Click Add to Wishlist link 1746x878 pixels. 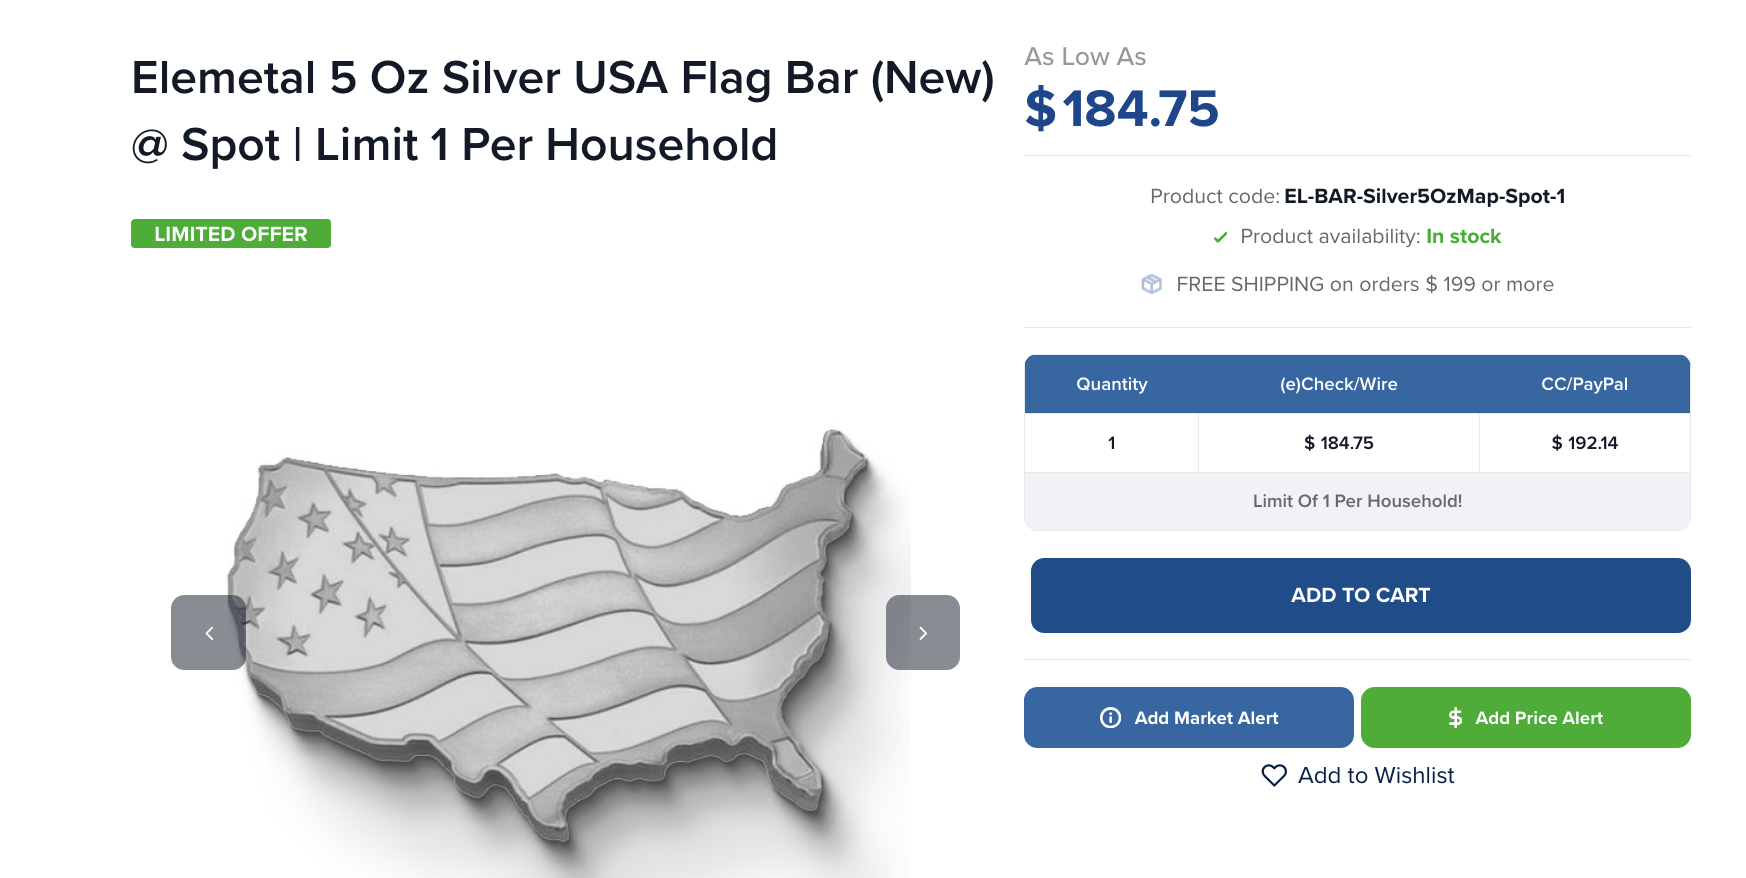(x=1376, y=775)
